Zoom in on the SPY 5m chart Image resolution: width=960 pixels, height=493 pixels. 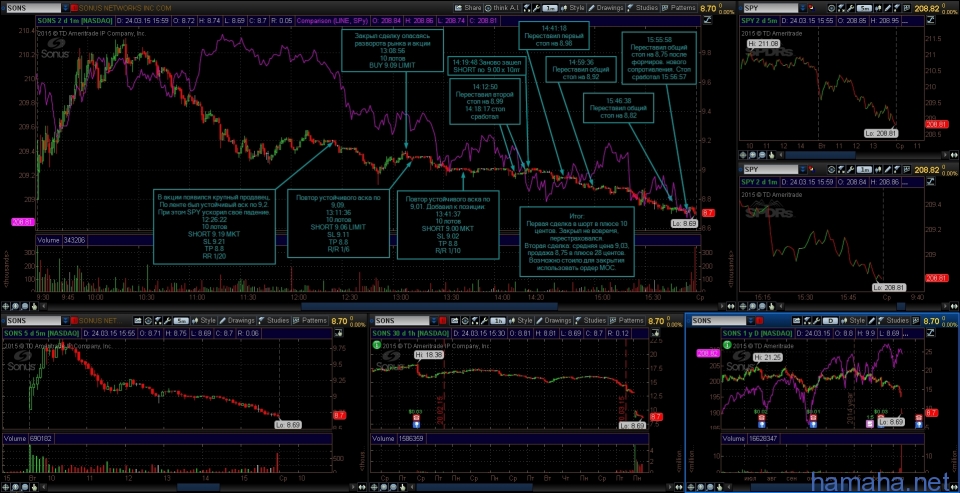752,155
